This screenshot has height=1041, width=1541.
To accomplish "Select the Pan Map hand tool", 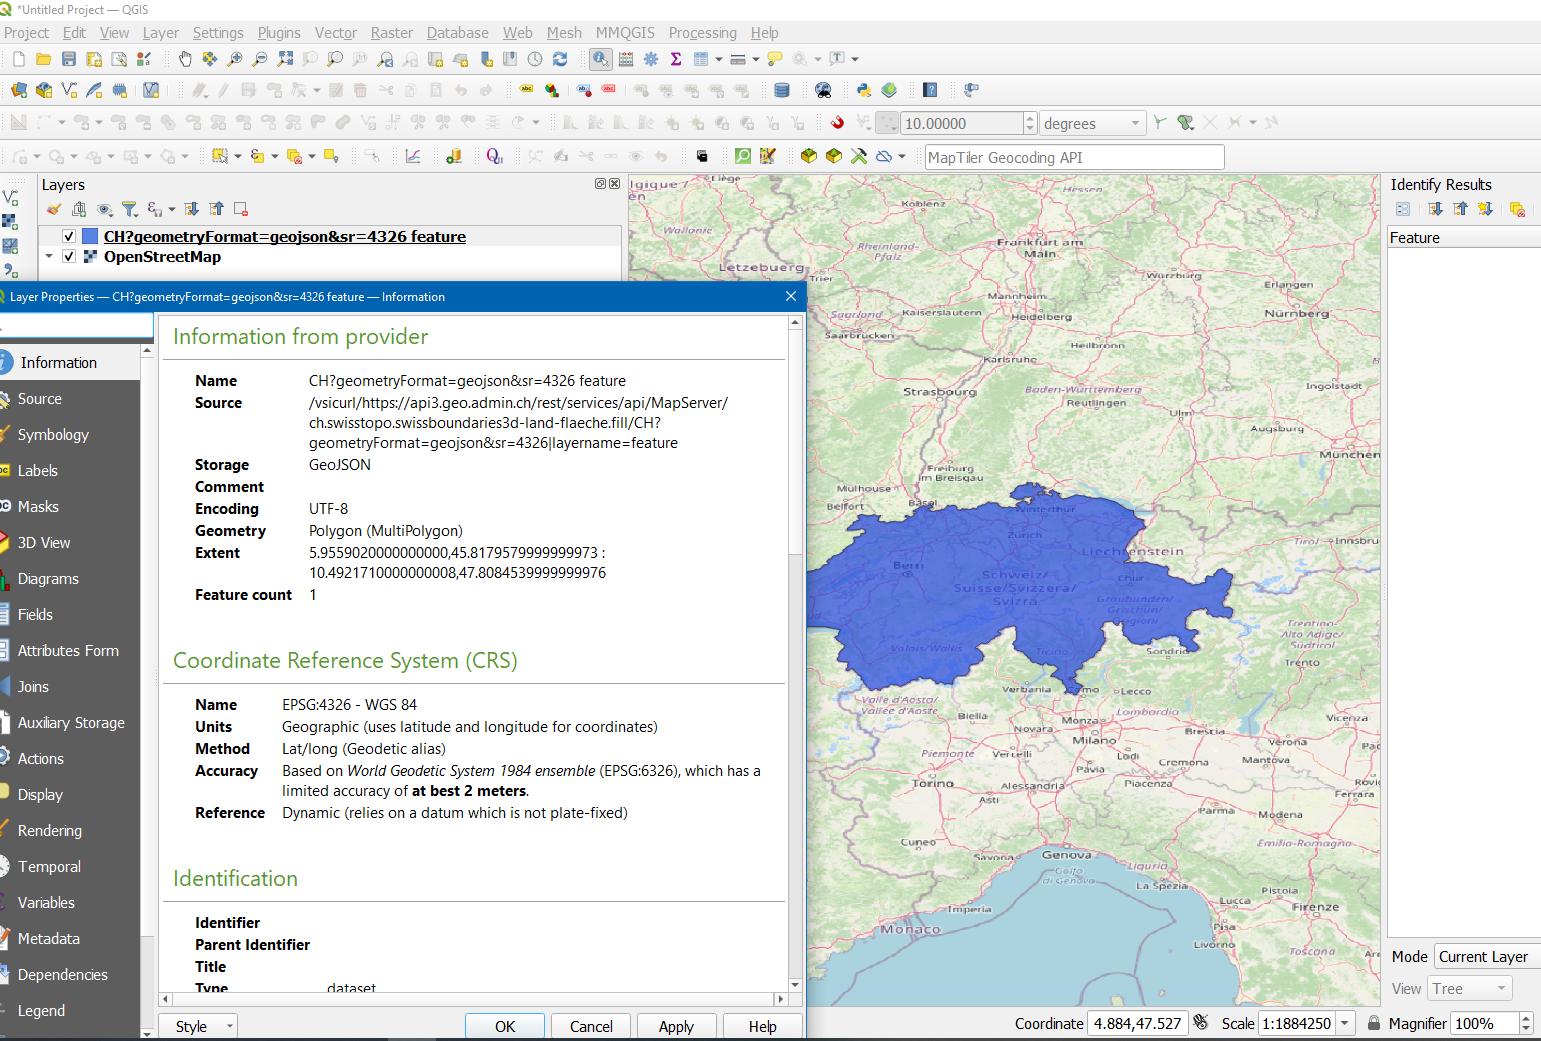I will click(185, 59).
